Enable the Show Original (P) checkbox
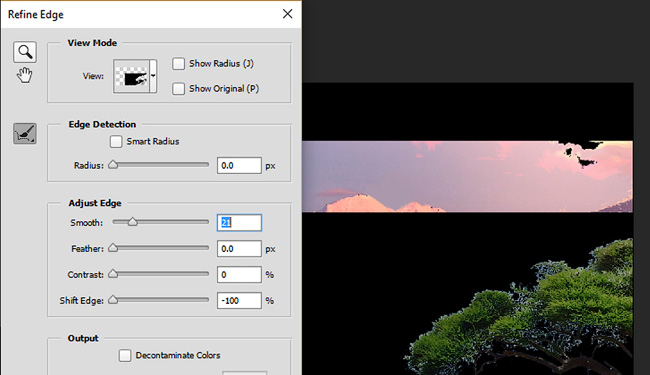This screenshot has height=375, width=650. pos(179,89)
